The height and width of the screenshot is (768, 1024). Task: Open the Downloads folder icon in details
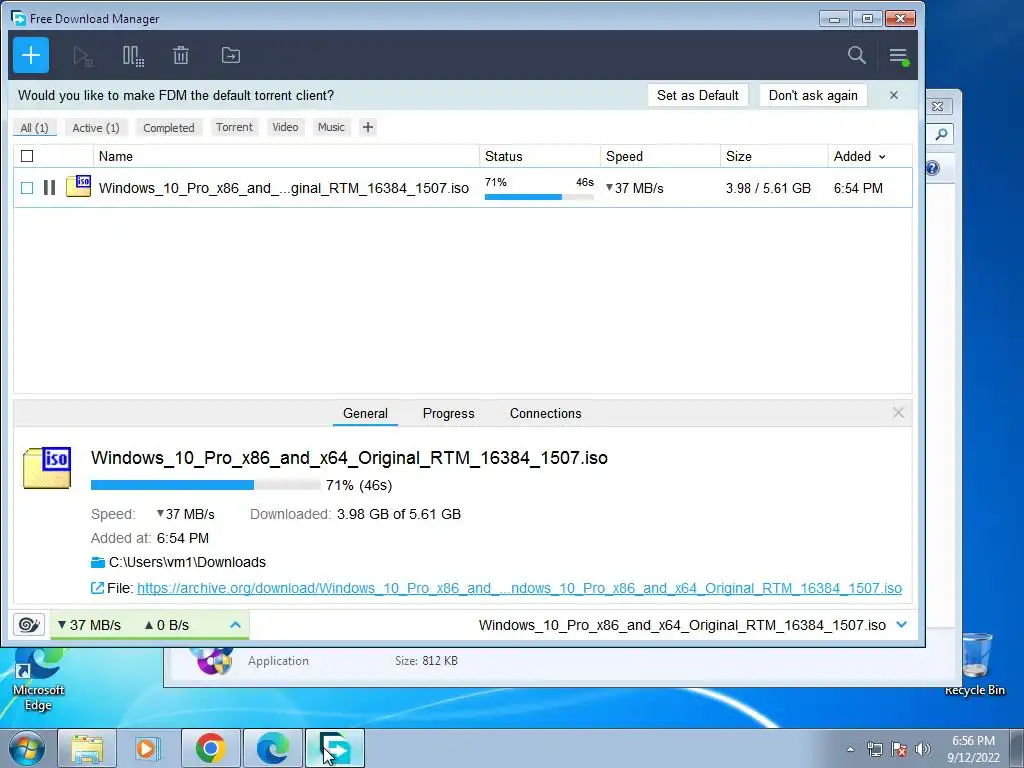[98, 562]
